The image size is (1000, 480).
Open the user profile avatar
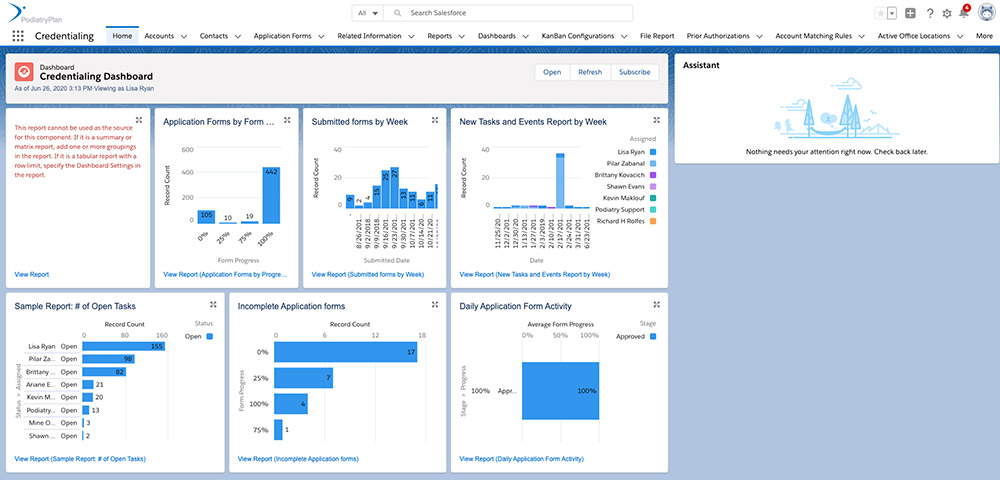[x=986, y=13]
